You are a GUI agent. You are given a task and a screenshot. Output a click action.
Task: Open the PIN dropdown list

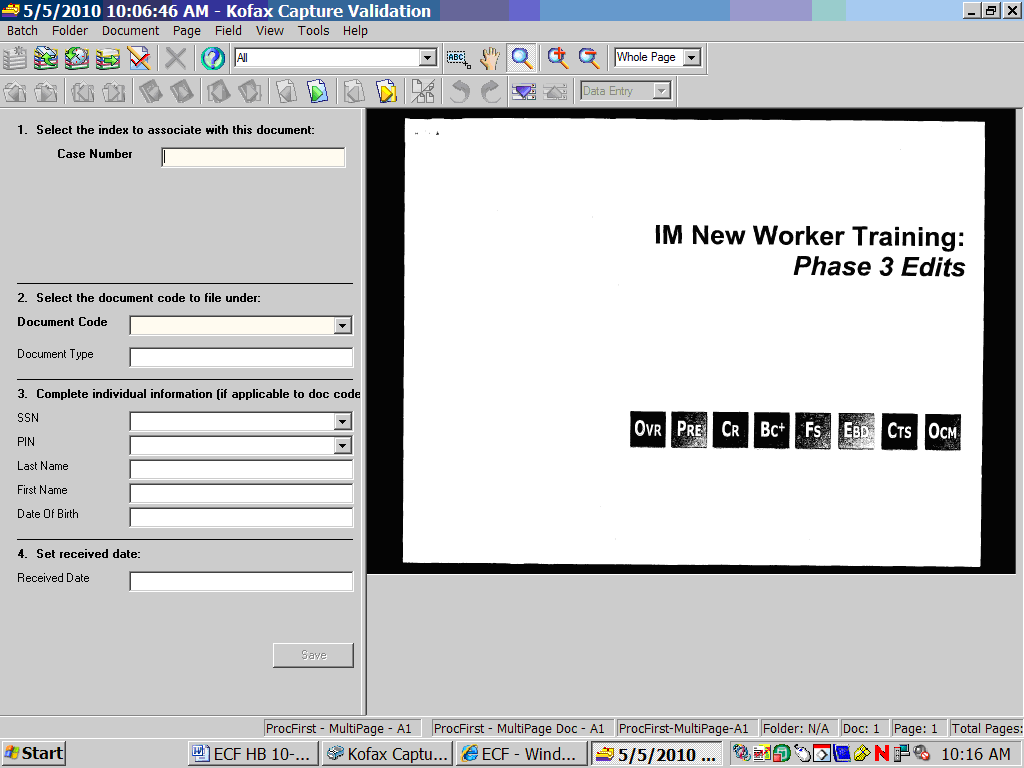(343, 445)
